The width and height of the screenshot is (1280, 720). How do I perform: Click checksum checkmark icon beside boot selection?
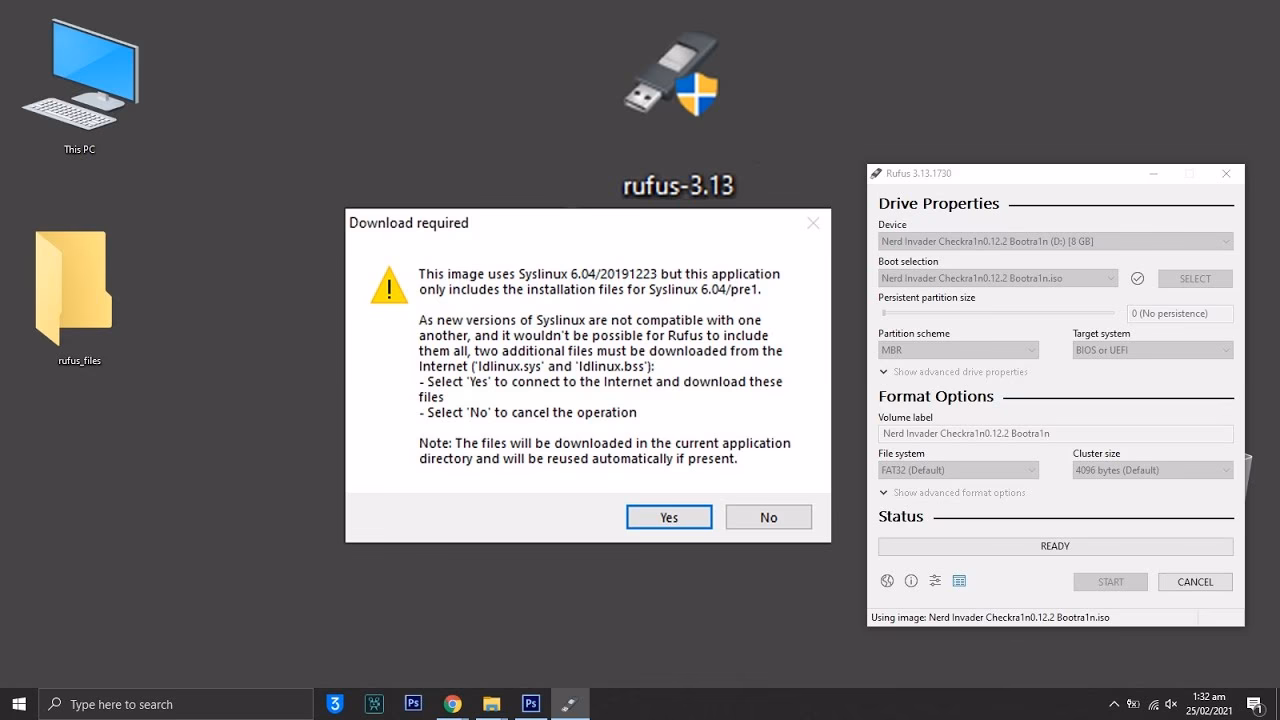(1137, 278)
